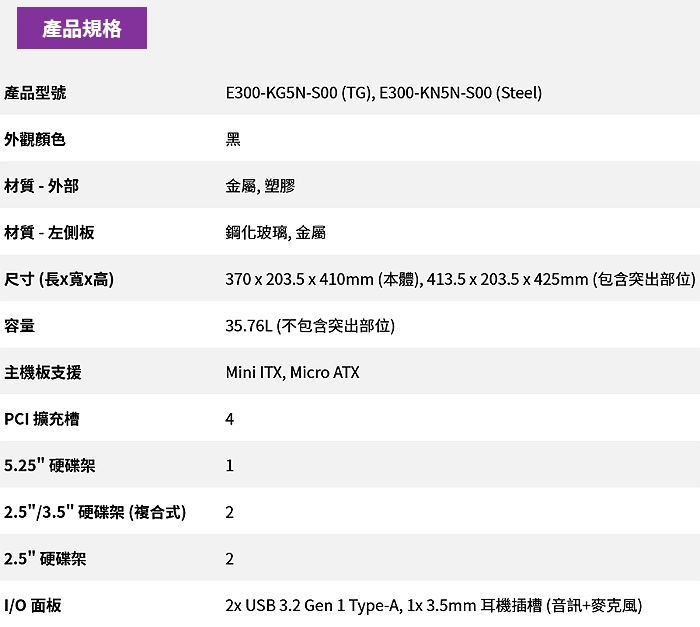Select the 外觀顏色 row label
The height and width of the screenshot is (627, 700).
[x=35, y=139]
